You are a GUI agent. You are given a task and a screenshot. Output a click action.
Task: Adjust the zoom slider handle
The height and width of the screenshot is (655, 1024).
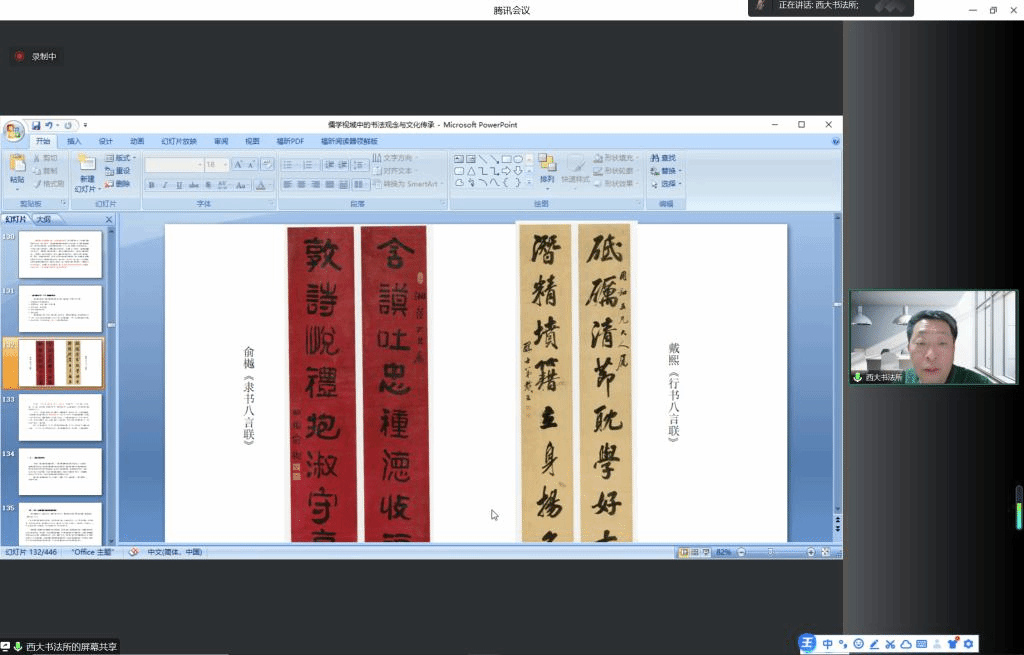[x=771, y=552]
